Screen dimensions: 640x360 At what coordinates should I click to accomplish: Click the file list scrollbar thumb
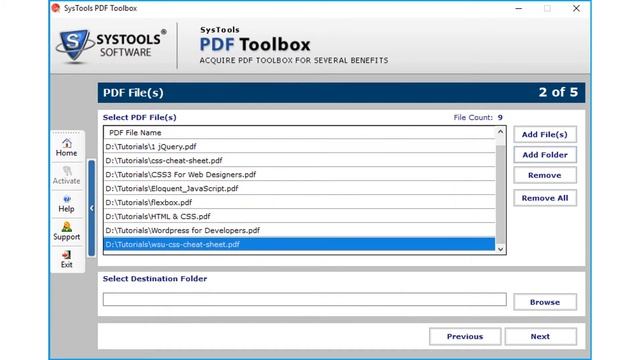coord(500,194)
